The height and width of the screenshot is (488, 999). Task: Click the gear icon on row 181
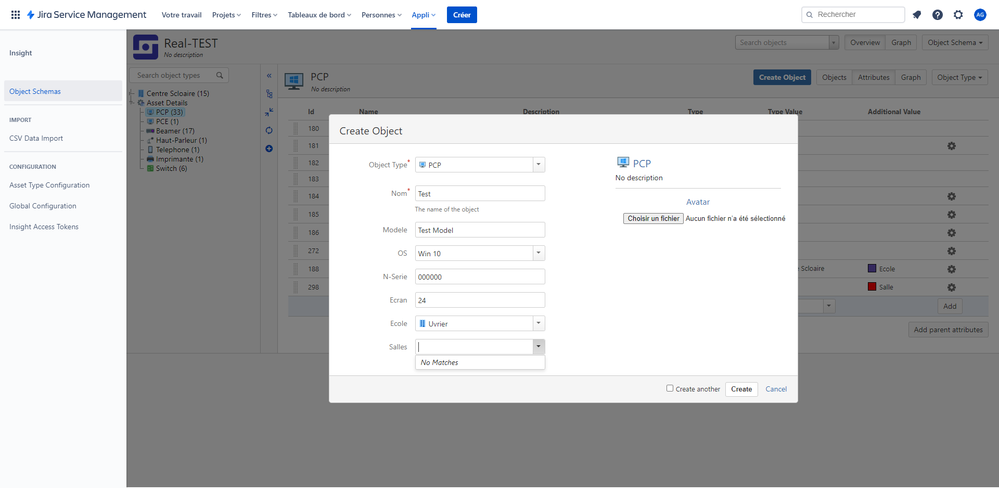pos(951,146)
